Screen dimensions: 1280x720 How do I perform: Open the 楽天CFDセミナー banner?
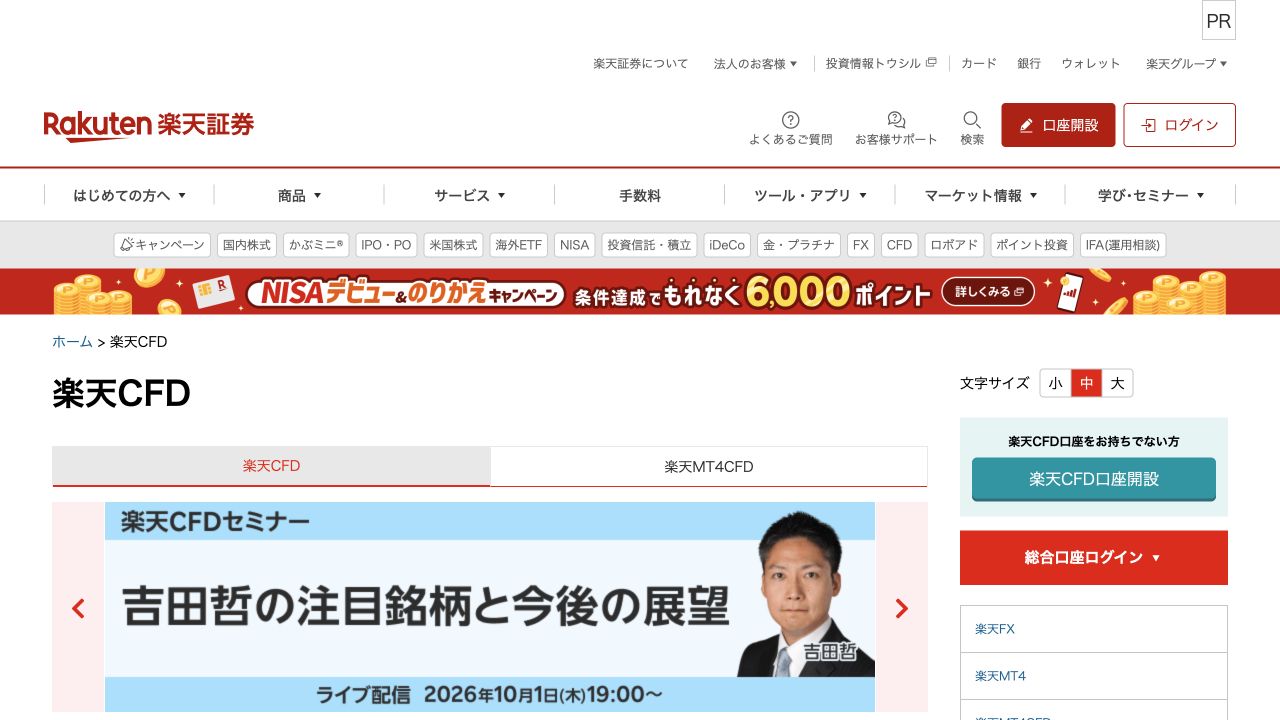coord(490,607)
